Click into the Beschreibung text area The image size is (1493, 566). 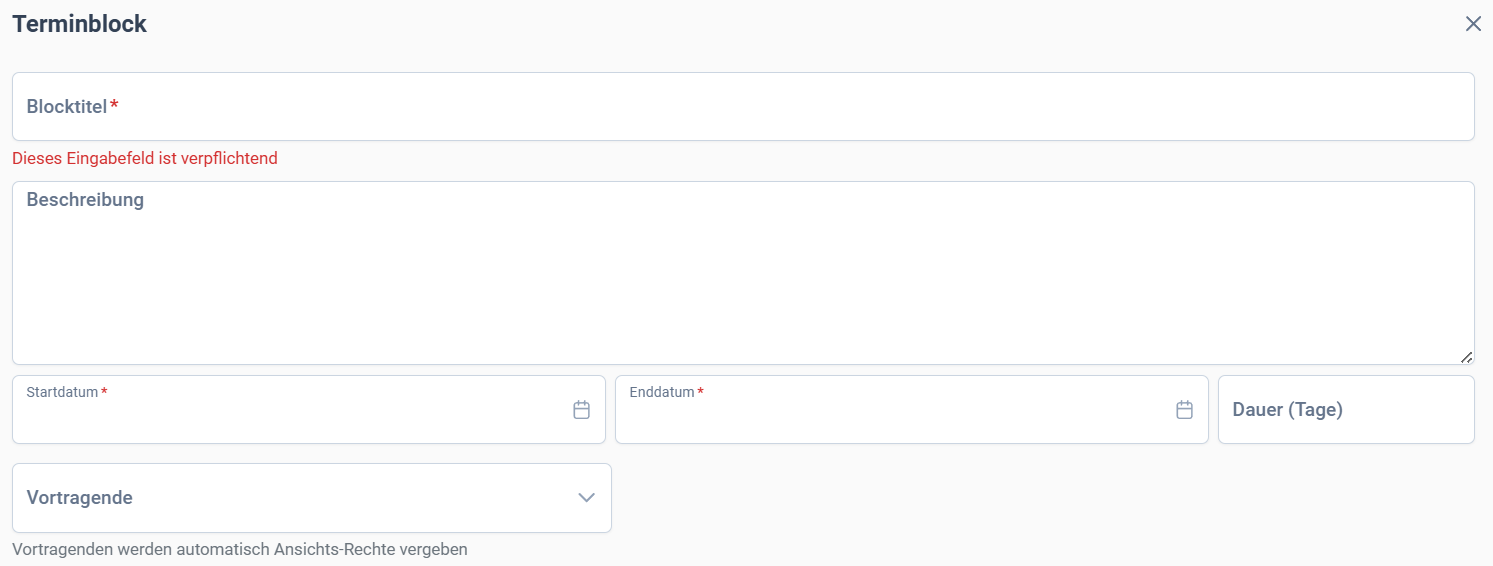coord(743,273)
